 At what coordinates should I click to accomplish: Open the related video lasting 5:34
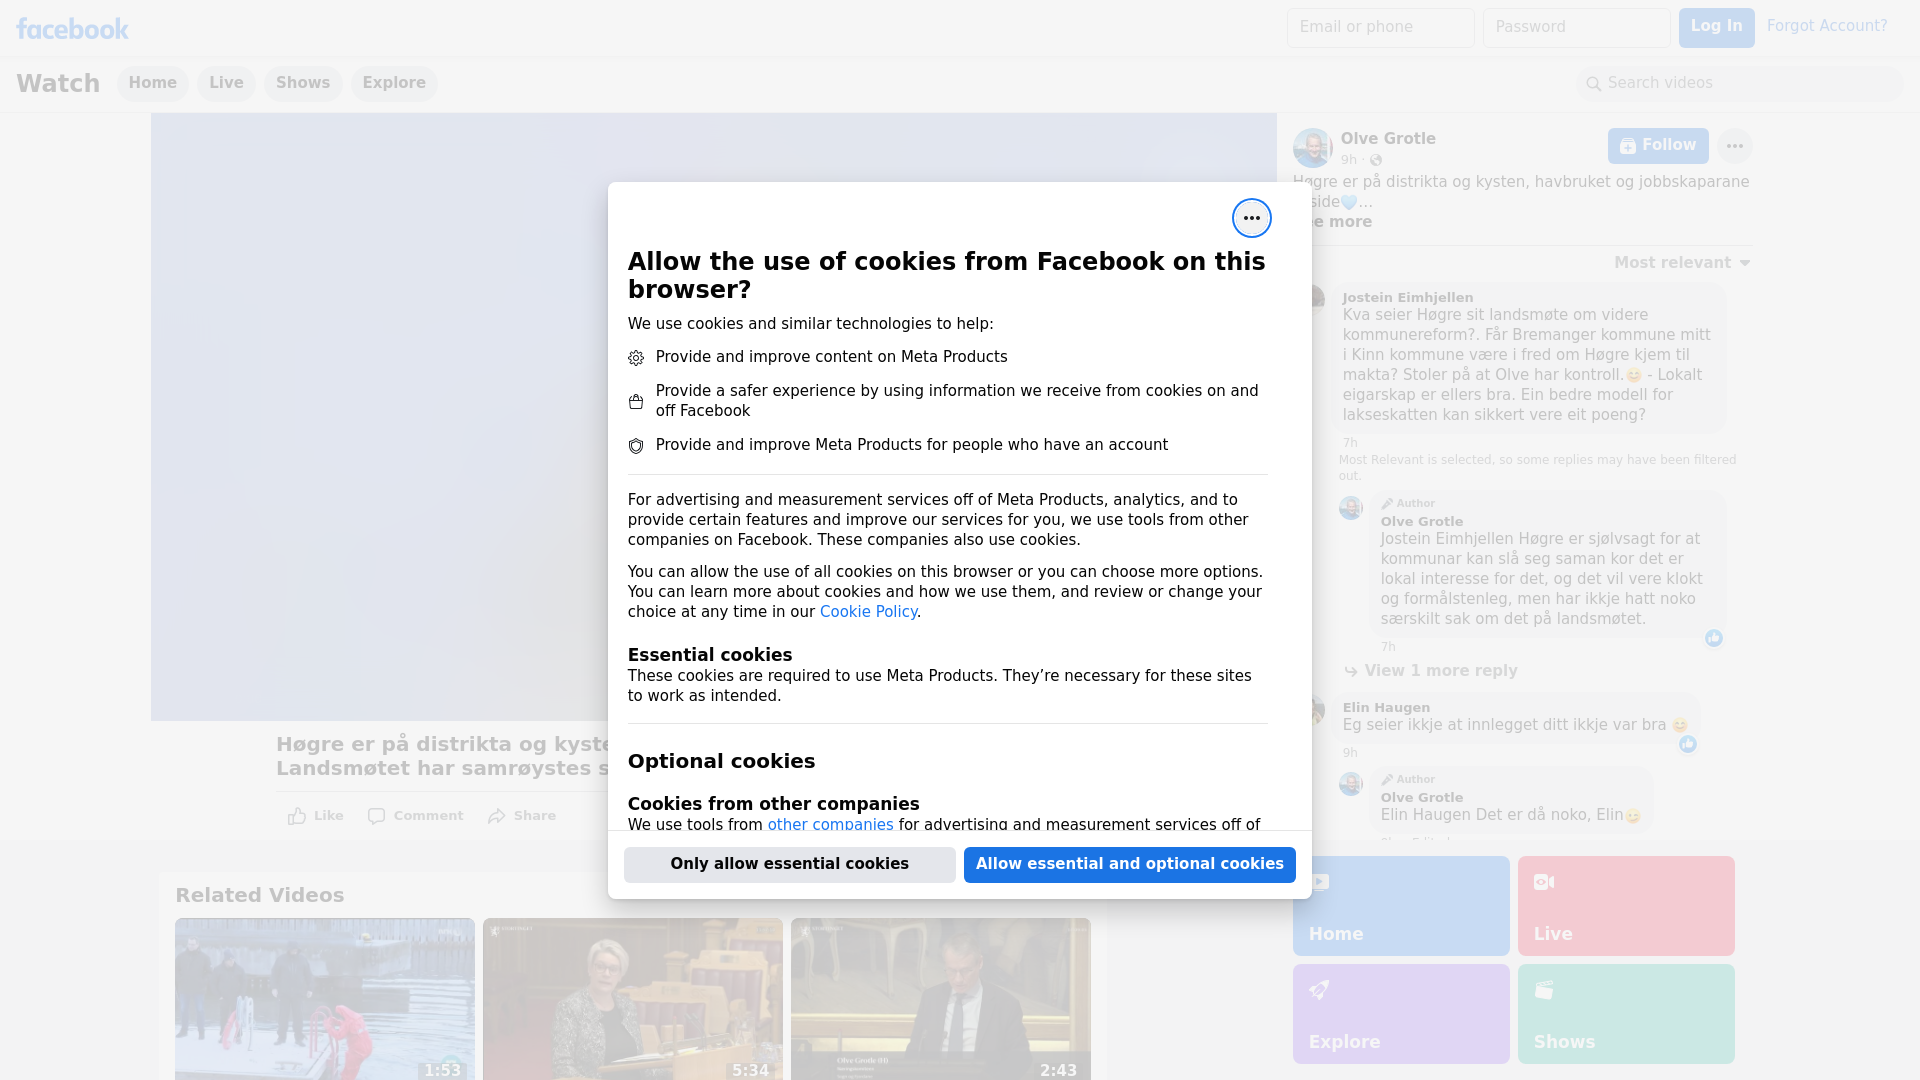[x=633, y=999]
